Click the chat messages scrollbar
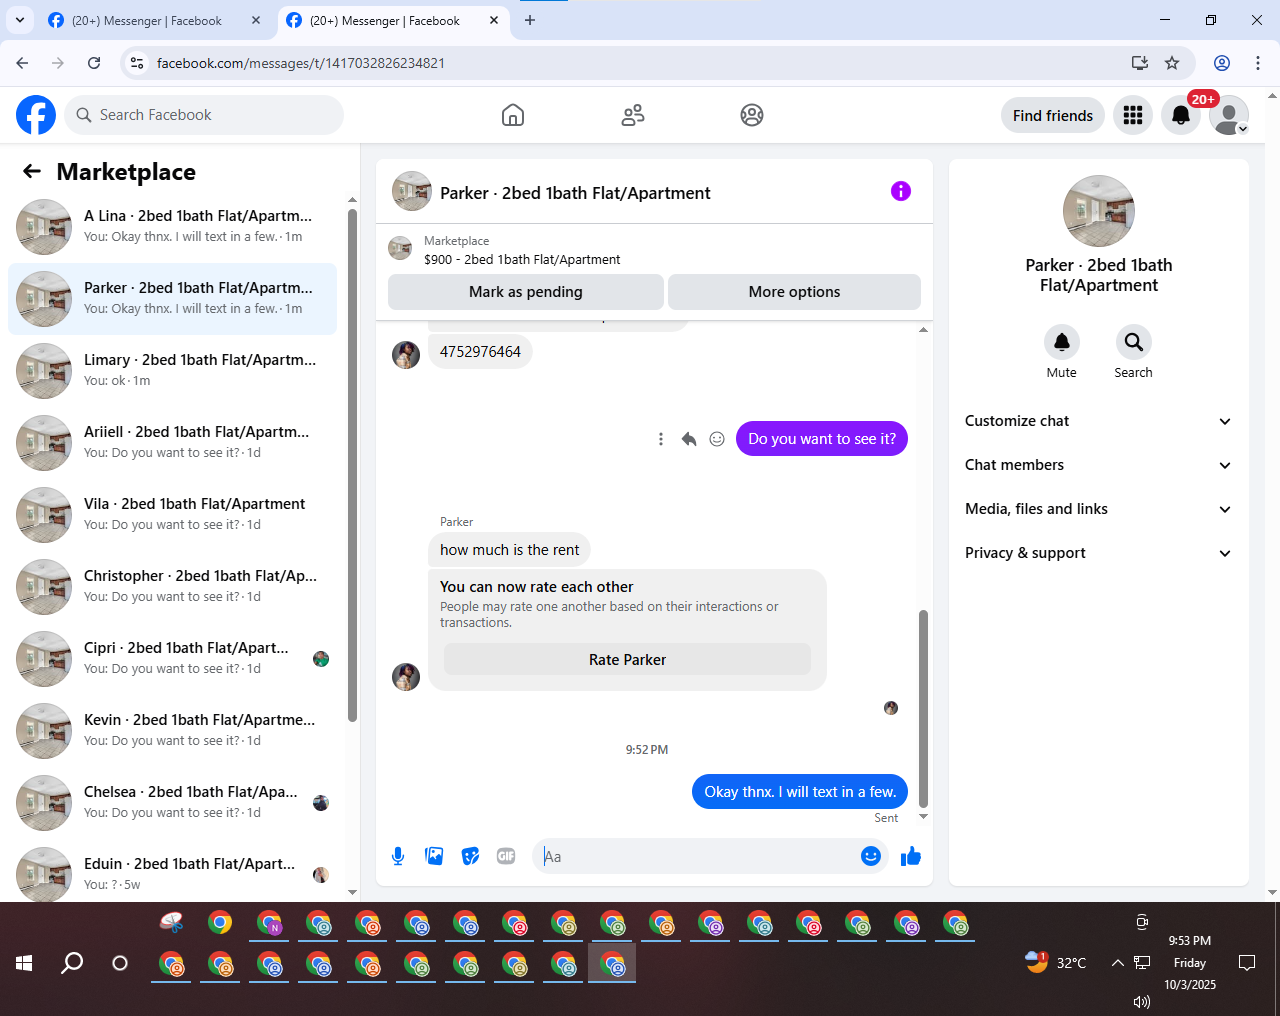The width and height of the screenshot is (1280, 1016). 923,708
